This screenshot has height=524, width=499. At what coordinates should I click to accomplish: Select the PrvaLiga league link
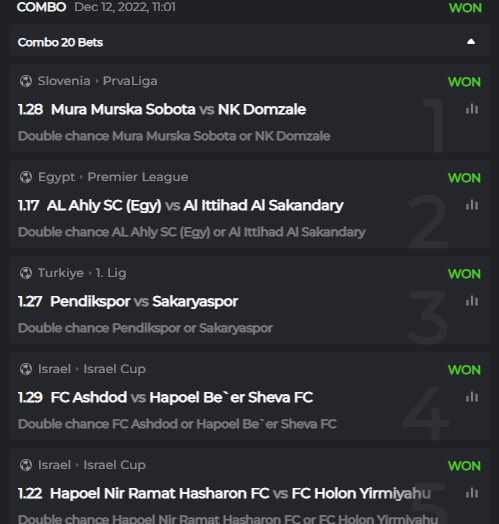click(x=130, y=81)
